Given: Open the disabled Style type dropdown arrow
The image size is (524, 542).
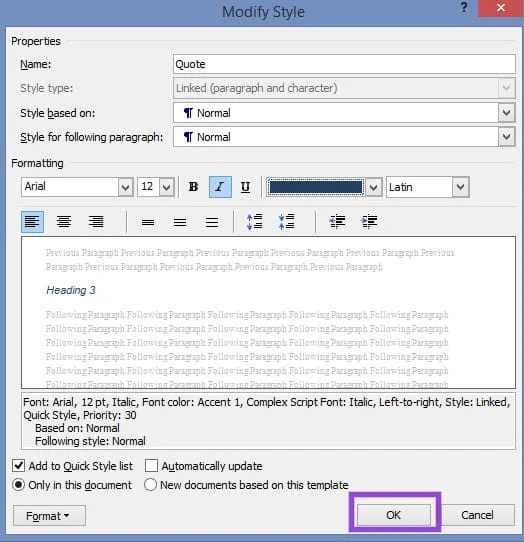Looking at the screenshot, I should [506, 88].
